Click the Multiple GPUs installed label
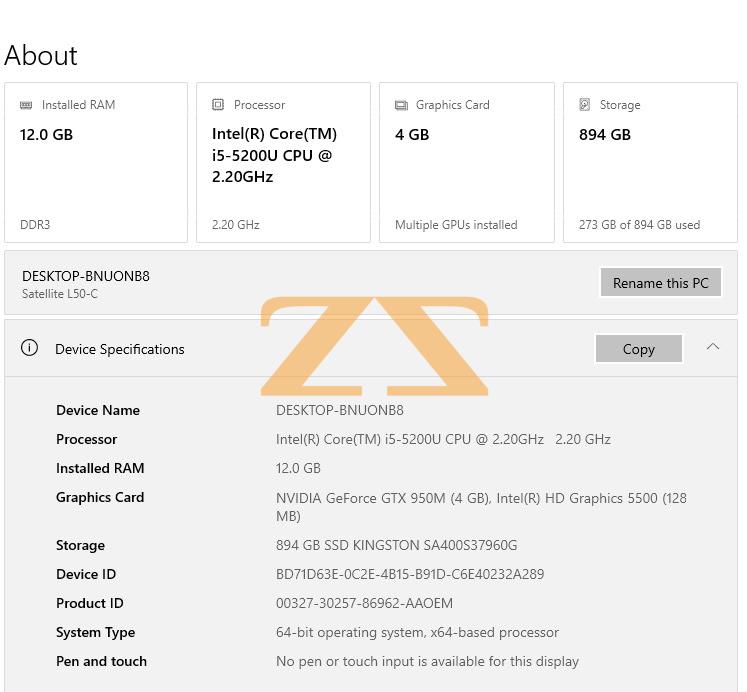This screenshot has width=747, height=692. coord(456,225)
